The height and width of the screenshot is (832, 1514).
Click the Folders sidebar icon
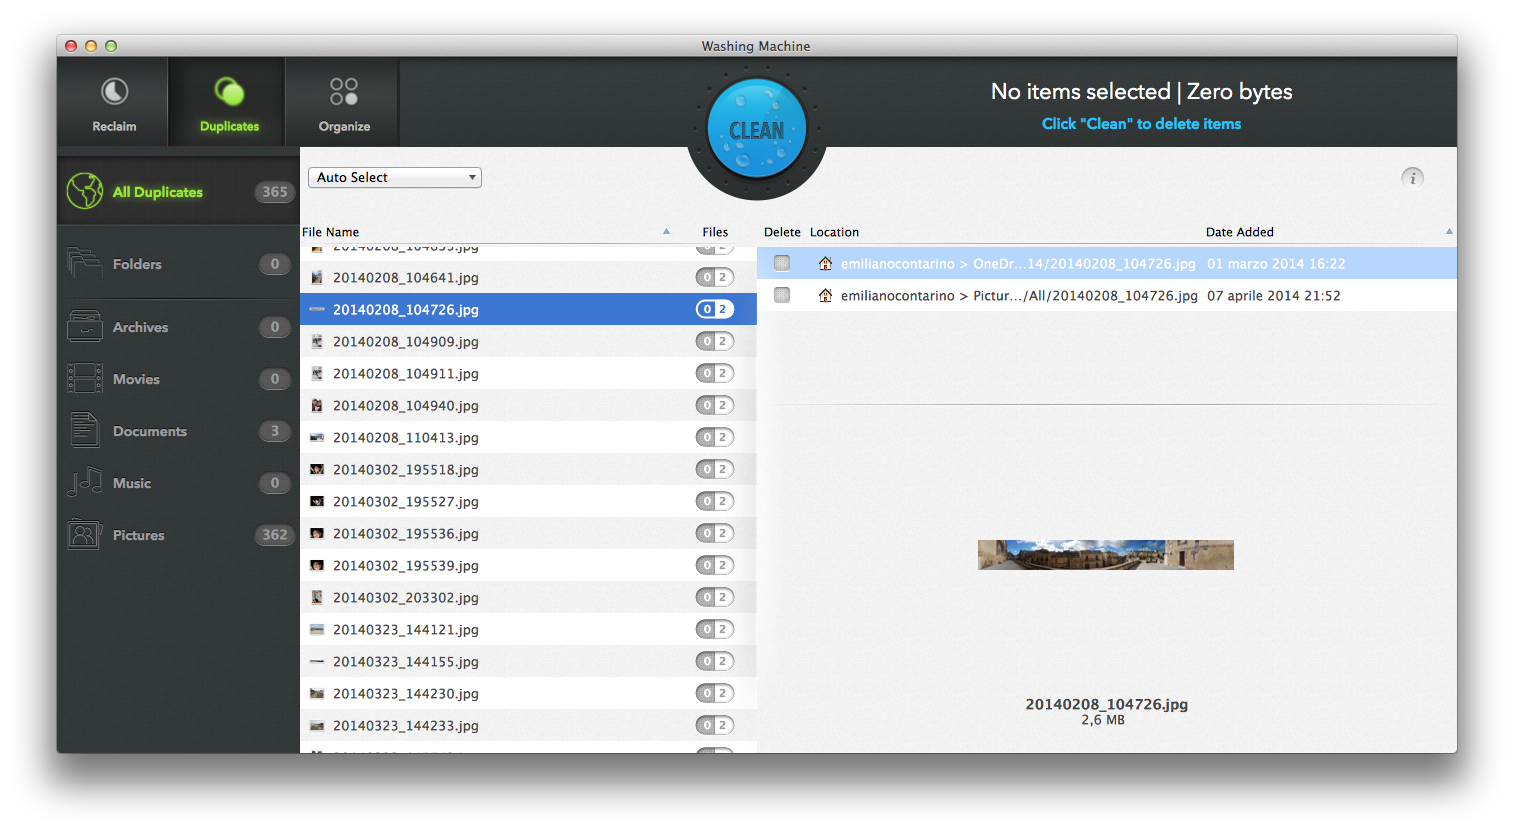click(x=84, y=263)
